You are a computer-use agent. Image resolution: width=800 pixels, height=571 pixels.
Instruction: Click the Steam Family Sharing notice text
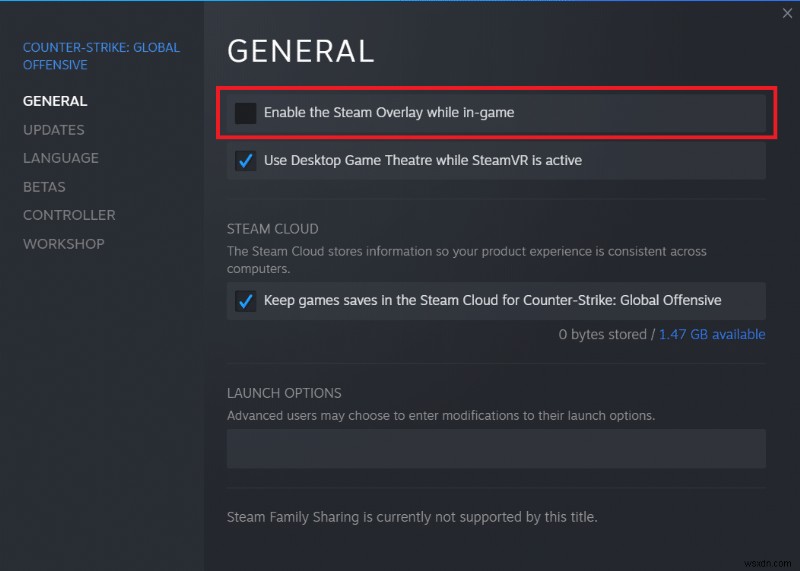click(412, 517)
